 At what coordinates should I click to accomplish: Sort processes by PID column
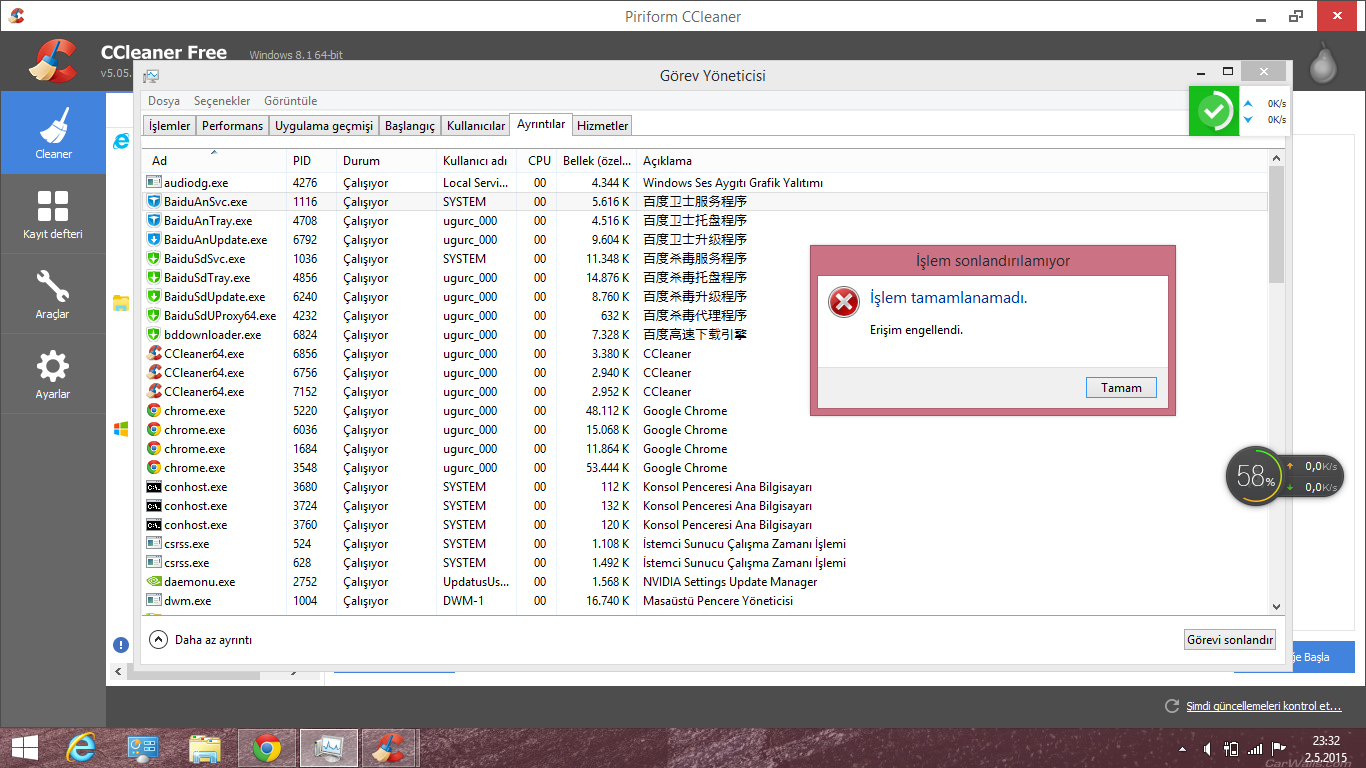[x=311, y=160]
